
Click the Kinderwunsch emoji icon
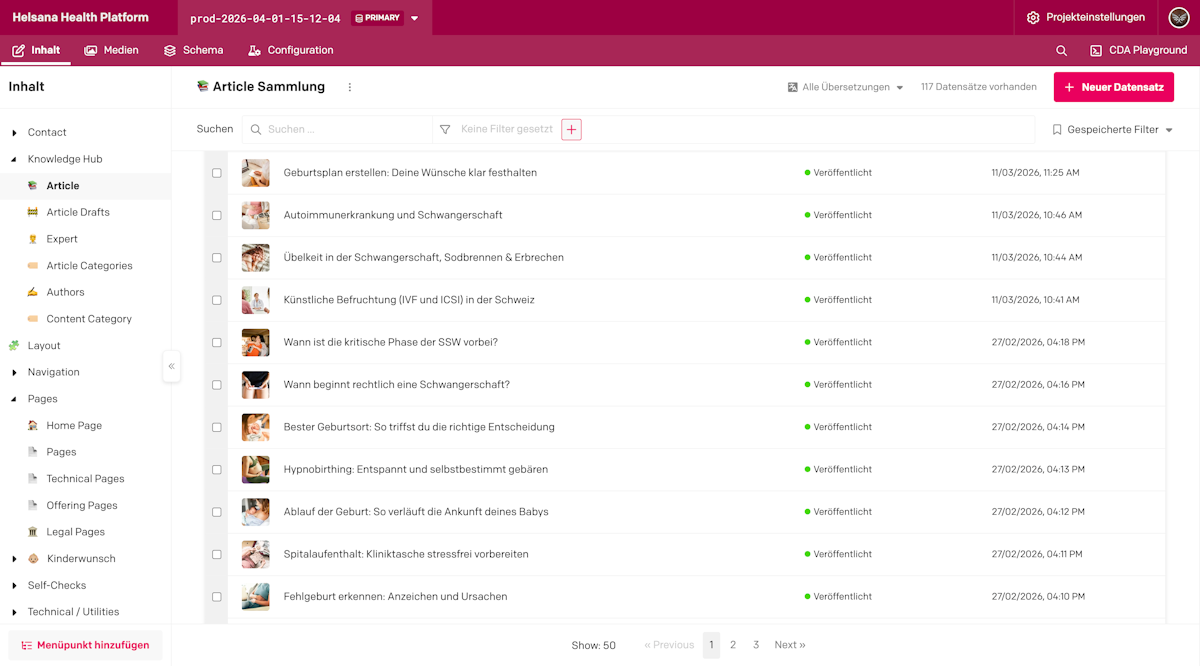33,559
